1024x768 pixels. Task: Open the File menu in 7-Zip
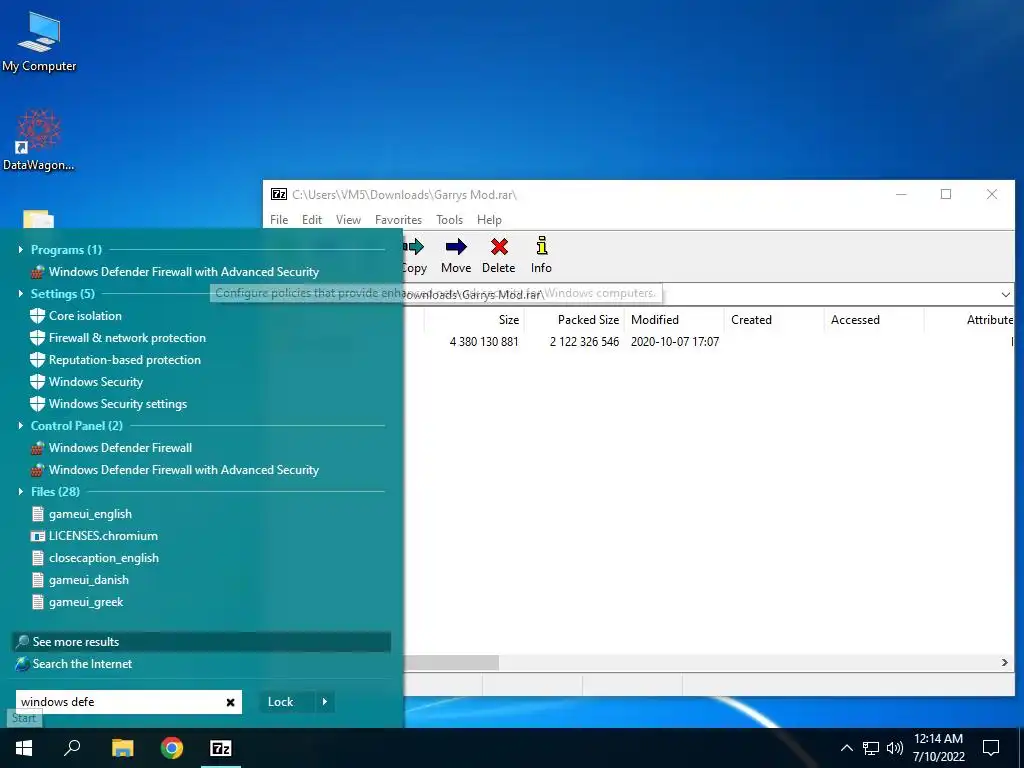pos(279,220)
